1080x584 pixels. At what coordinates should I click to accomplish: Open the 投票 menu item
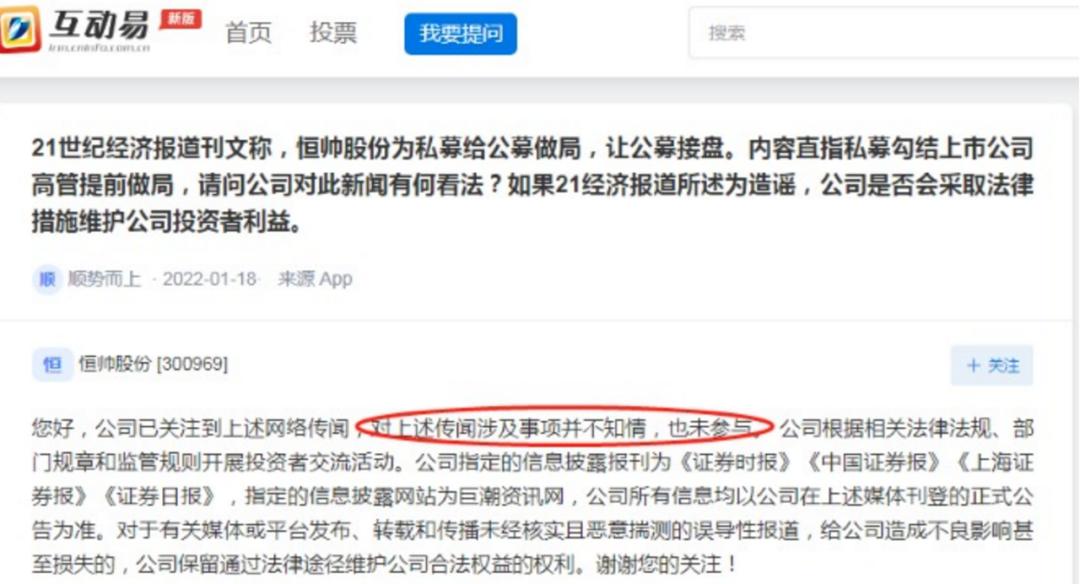(x=333, y=32)
